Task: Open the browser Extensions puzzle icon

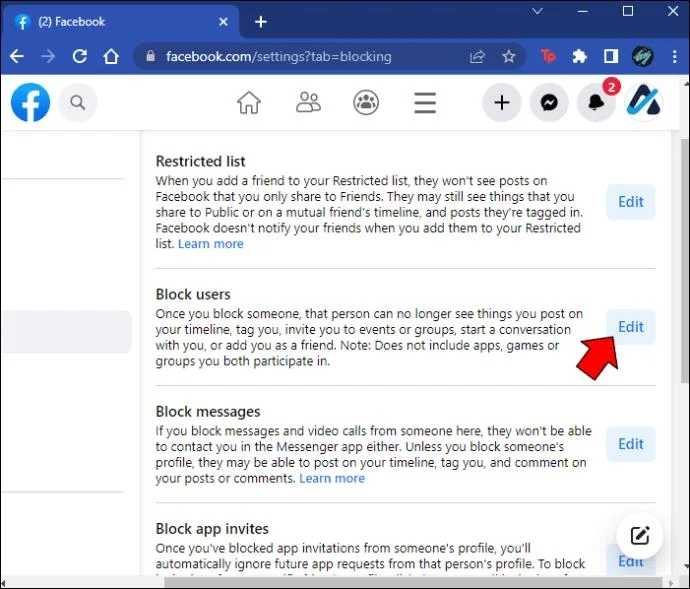Action: 580,56
